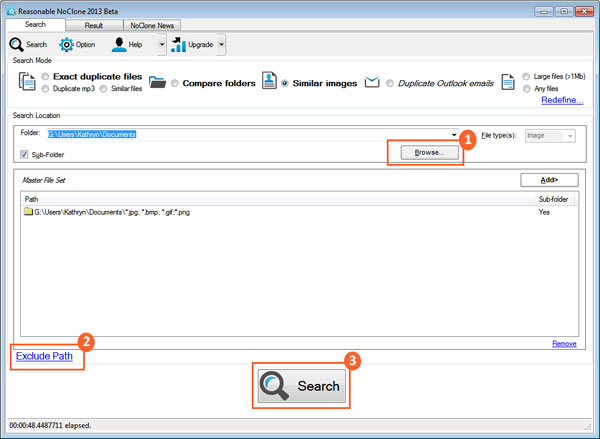This screenshot has height=439, width=600.
Task: Click the Sub-folder column header
Action: click(554, 199)
